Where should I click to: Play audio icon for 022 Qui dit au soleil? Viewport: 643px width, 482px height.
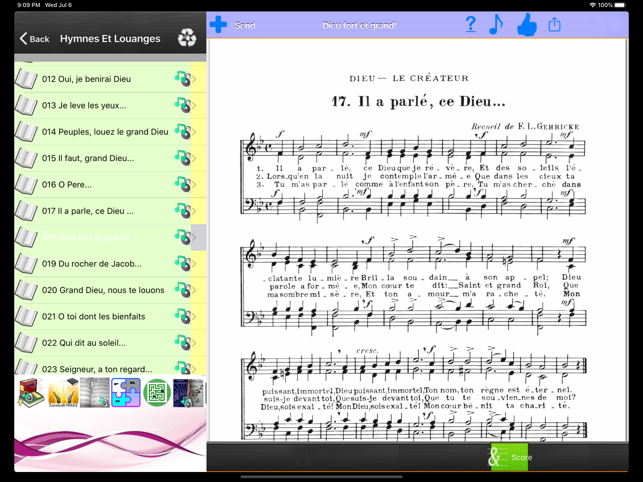[x=182, y=343]
